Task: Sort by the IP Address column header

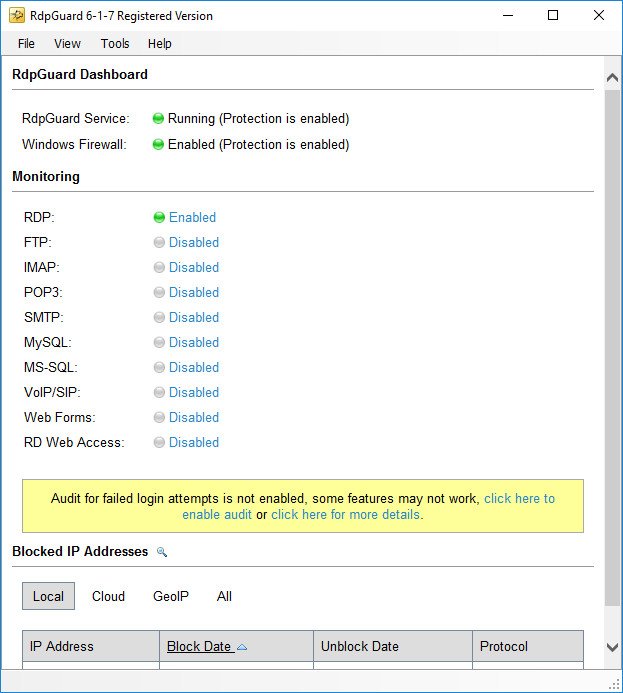Action: click(91, 647)
